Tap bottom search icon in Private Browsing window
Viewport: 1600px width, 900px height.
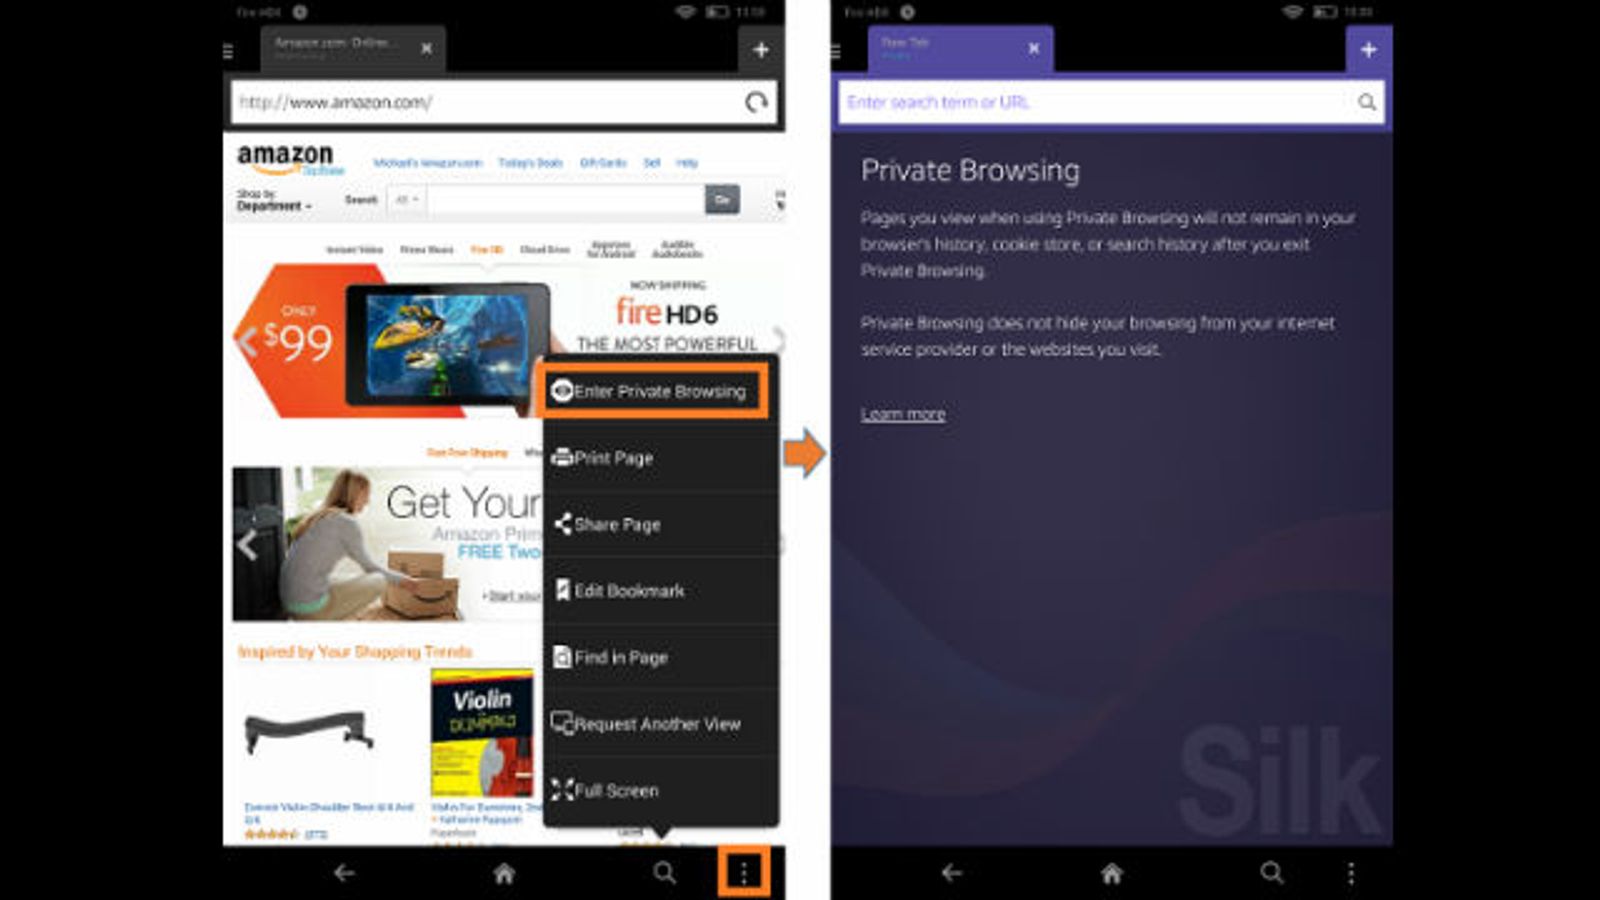pyautogui.click(x=1272, y=873)
